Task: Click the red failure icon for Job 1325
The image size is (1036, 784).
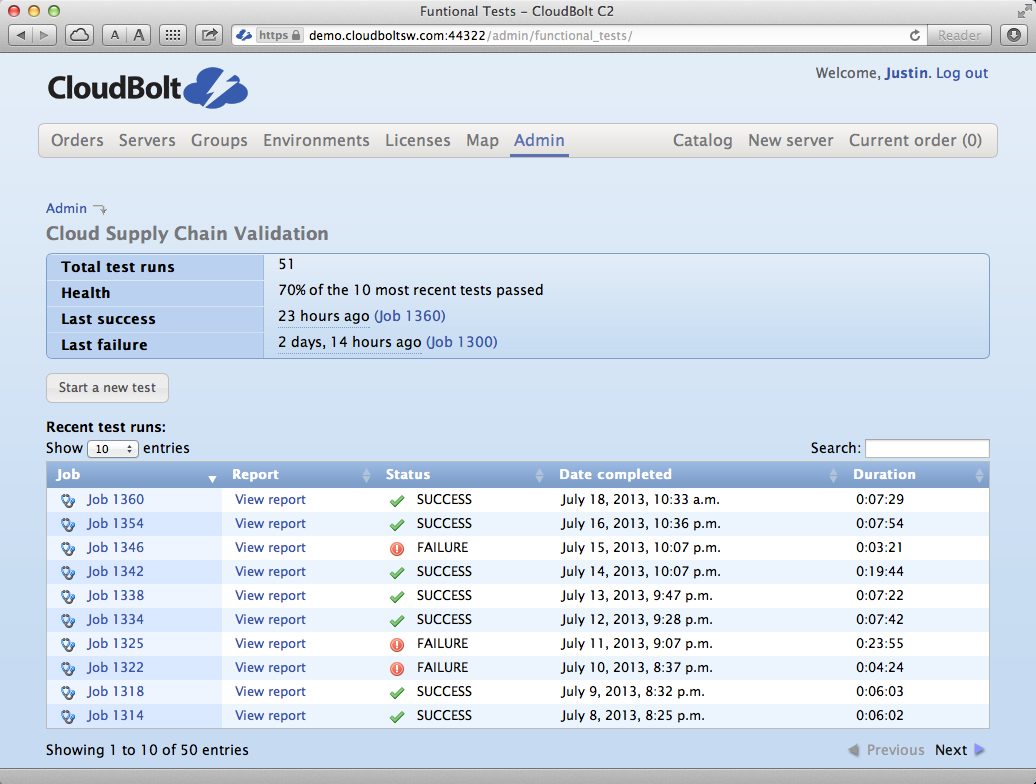Action: click(397, 645)
